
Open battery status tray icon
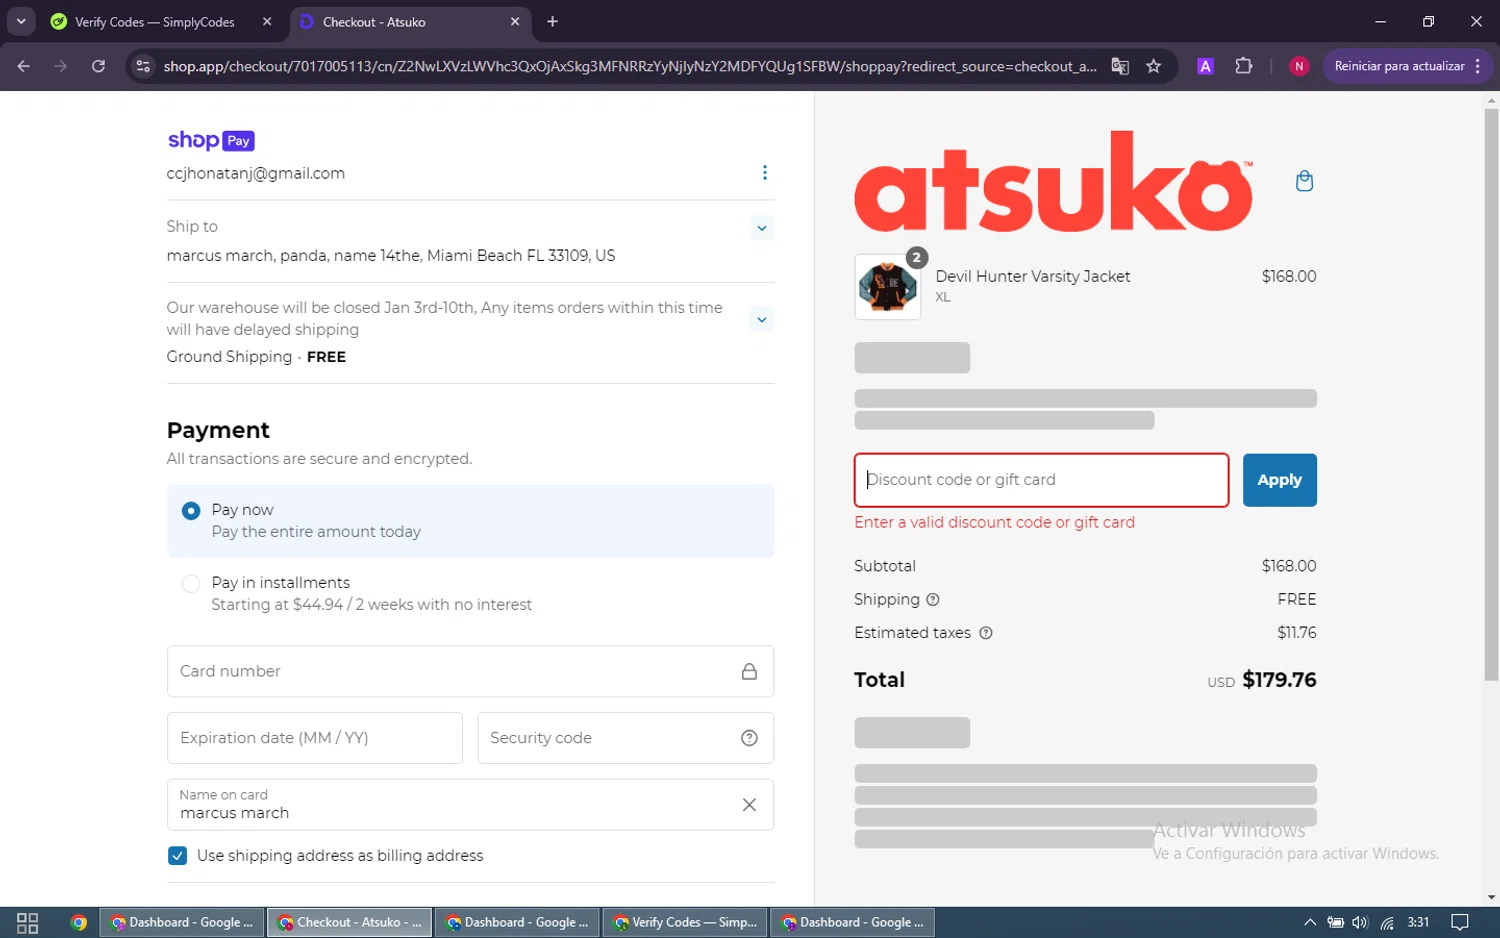tap(1335, 923)
